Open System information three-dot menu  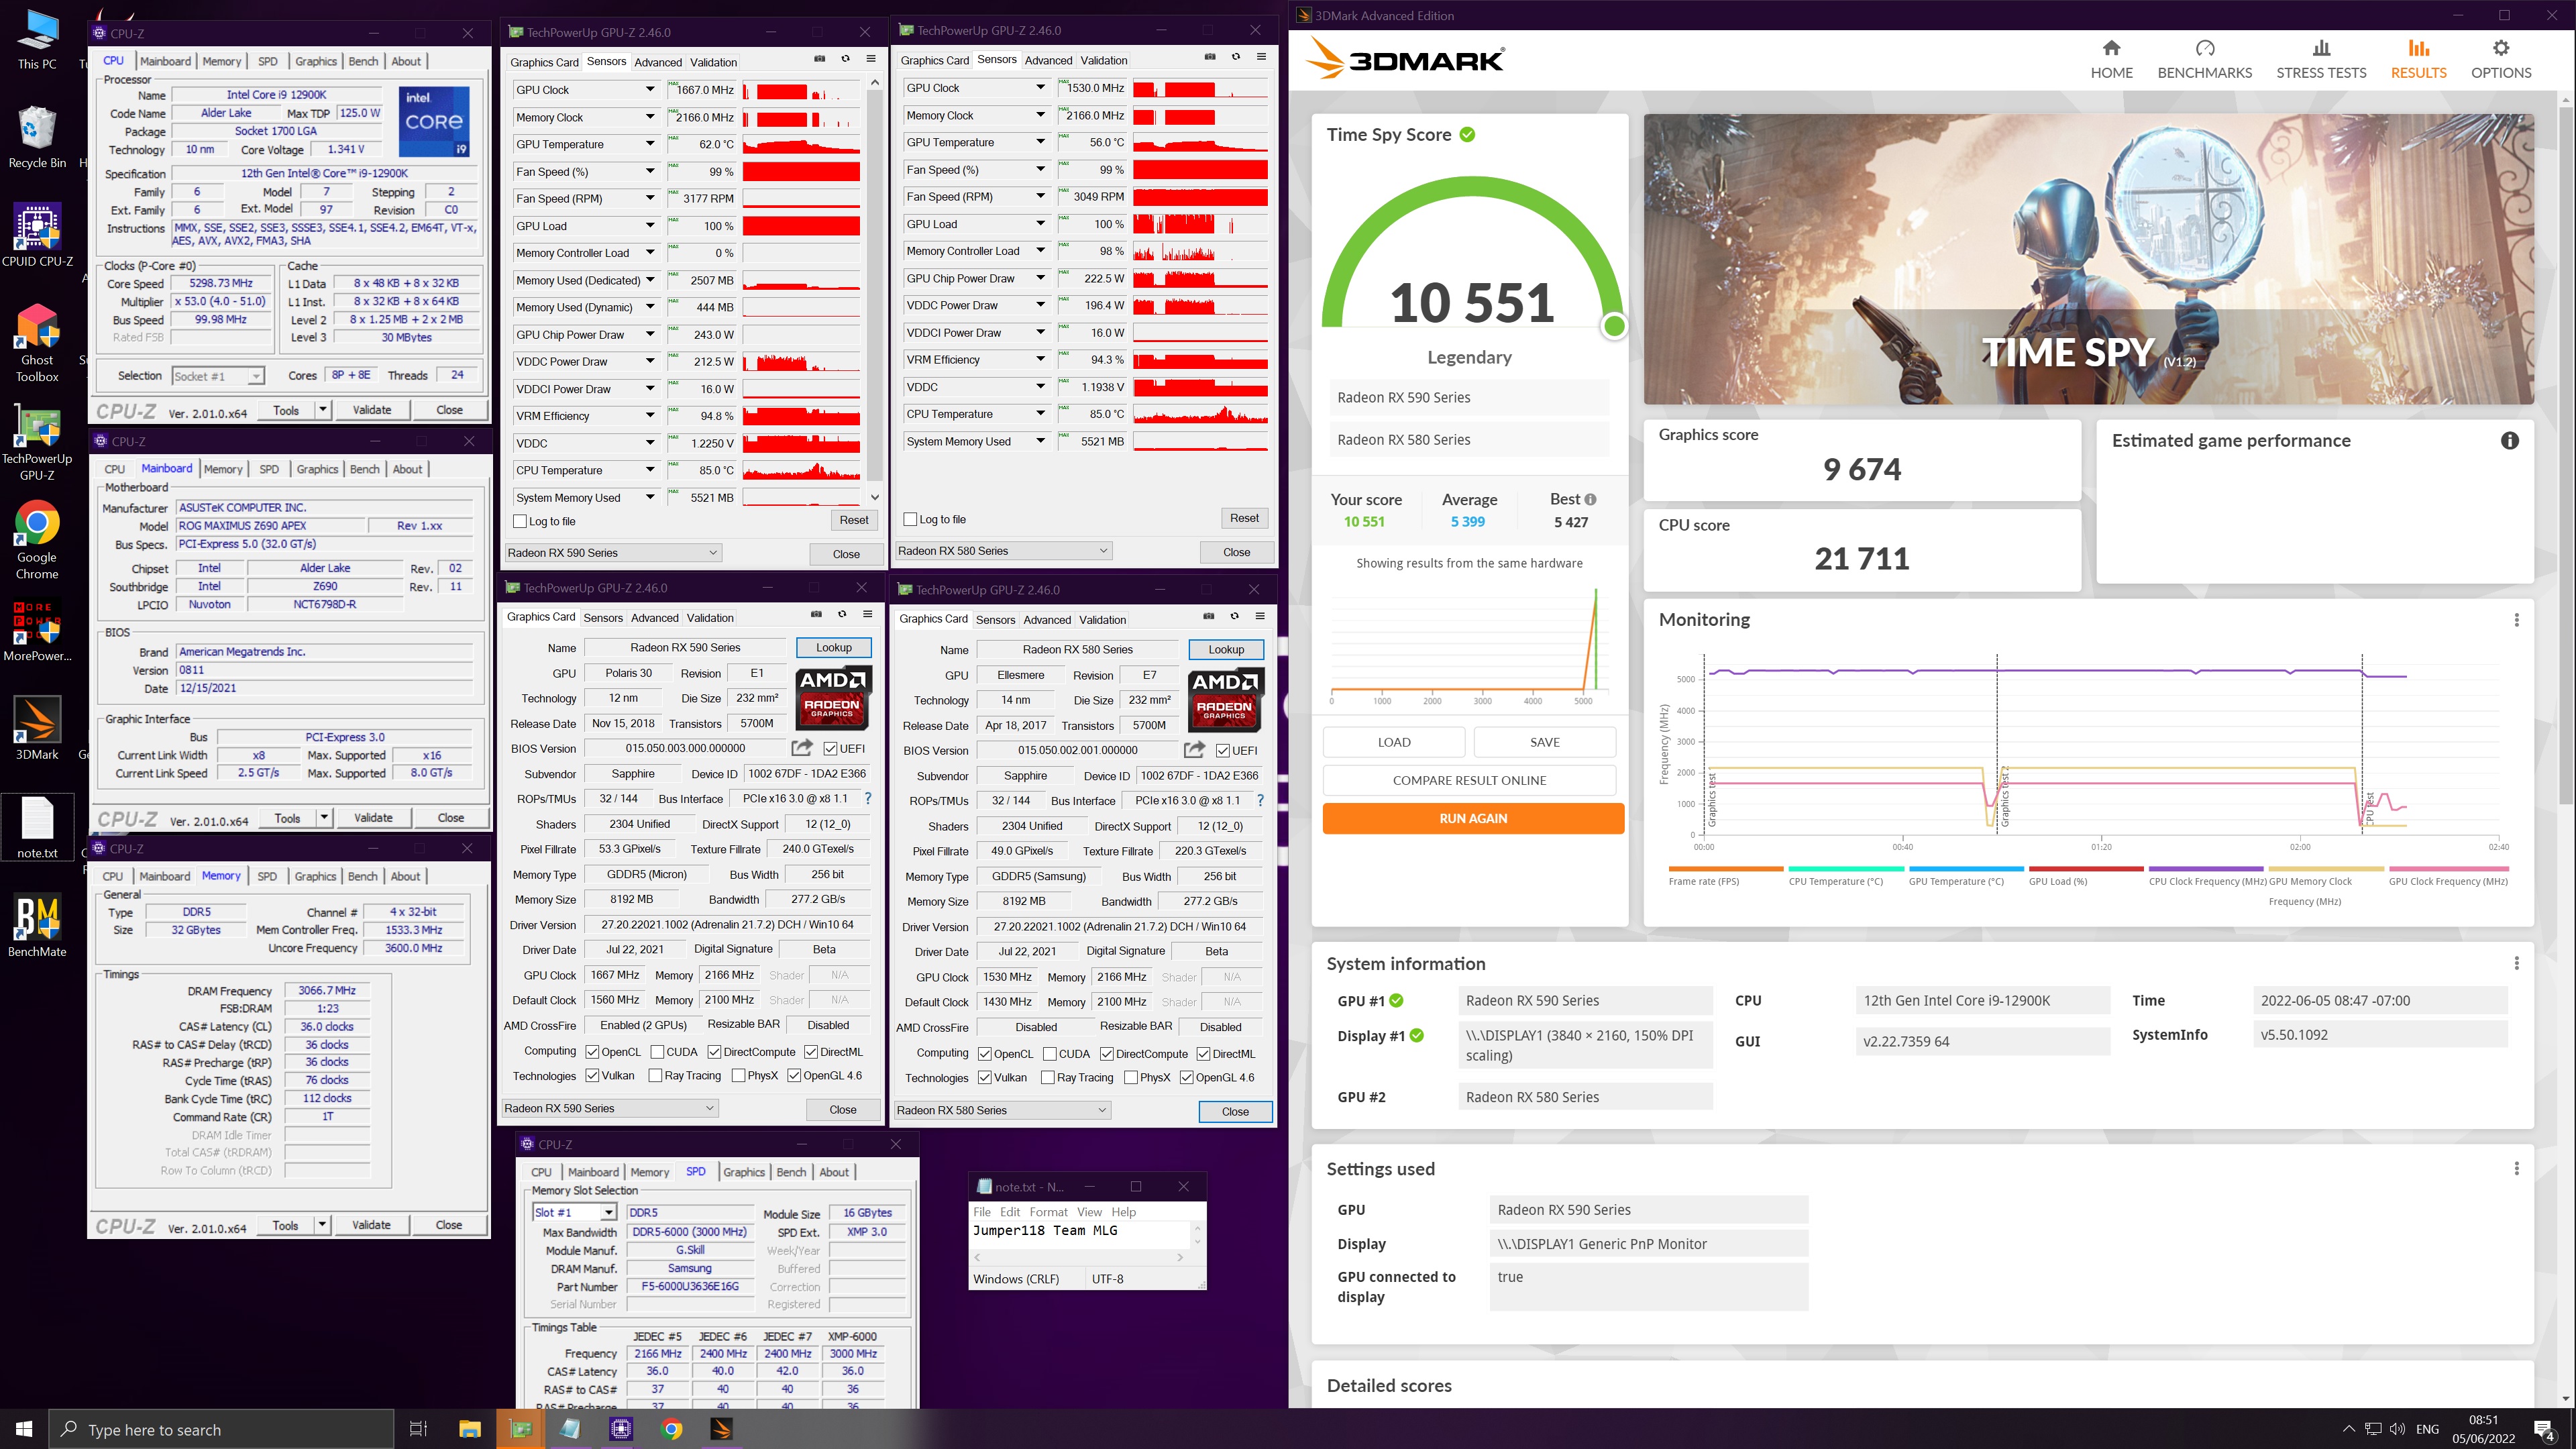click(2516, 963)
